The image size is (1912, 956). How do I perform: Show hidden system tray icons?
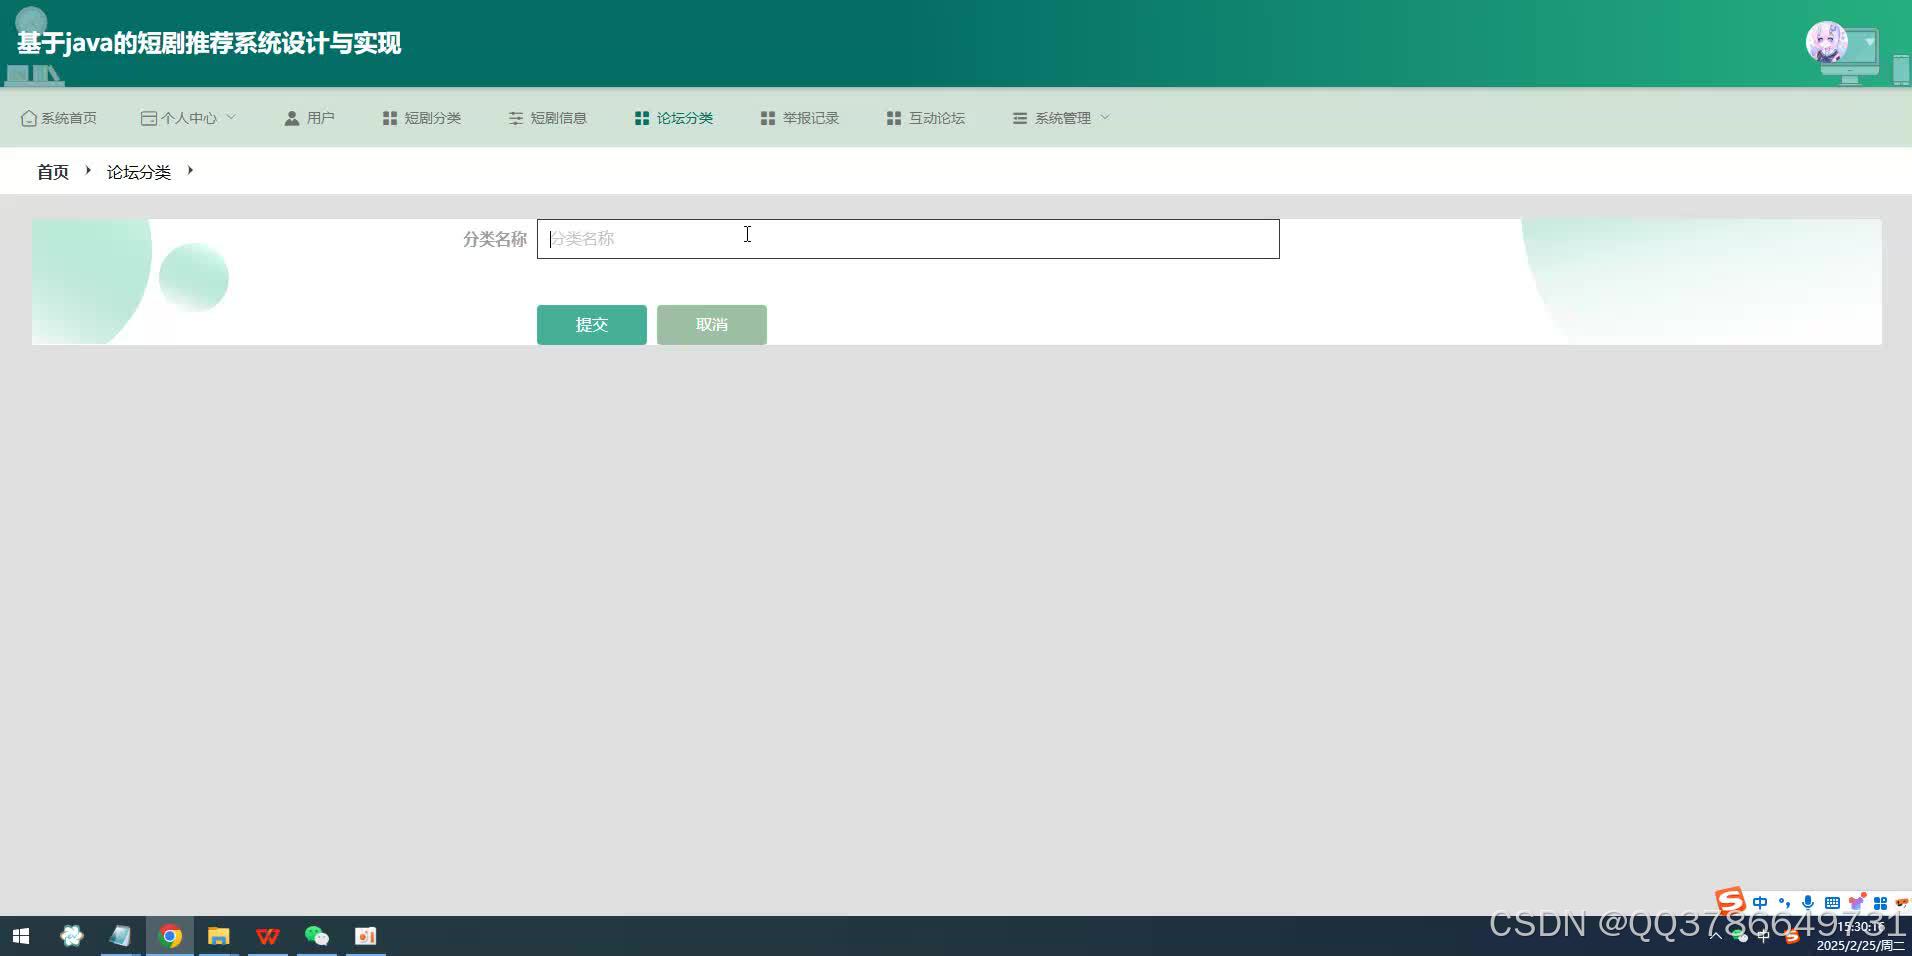pyautogui.click(x=1715, y=936)
